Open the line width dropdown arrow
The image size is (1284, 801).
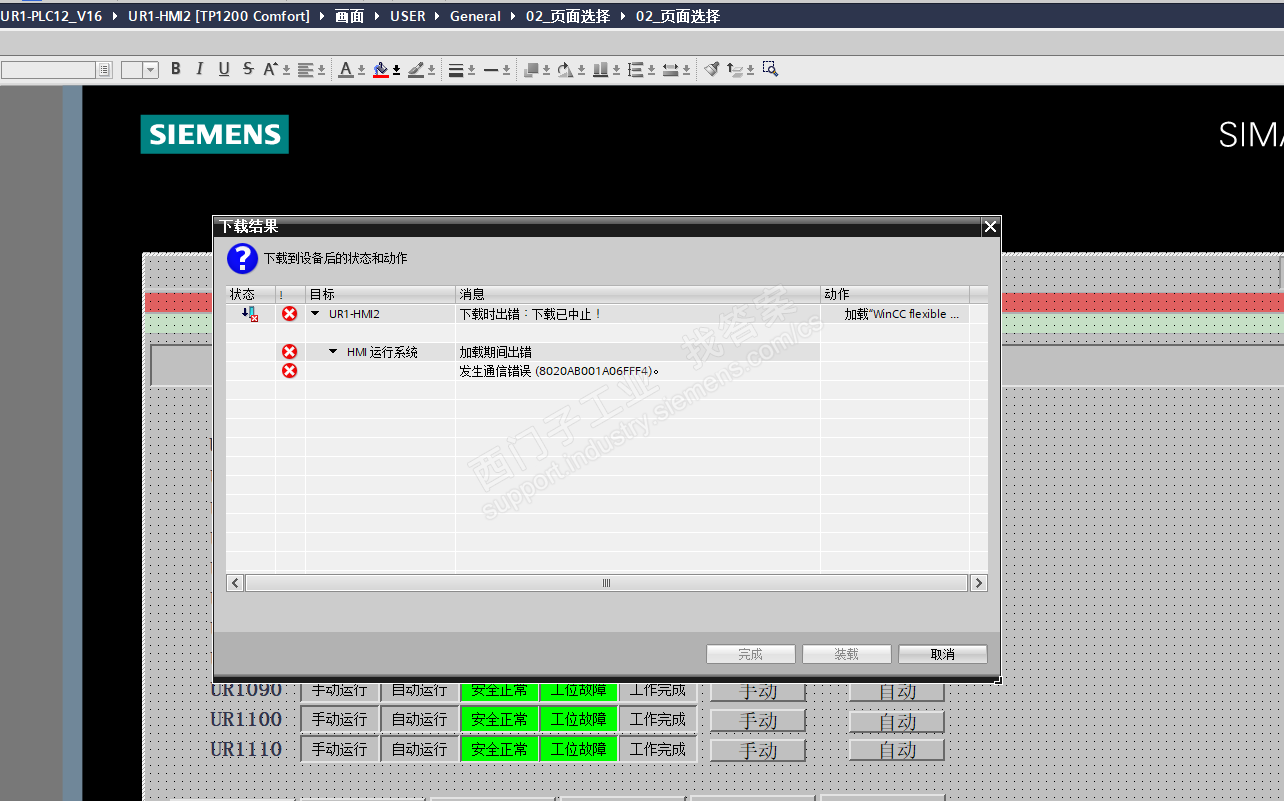(472, 70)
